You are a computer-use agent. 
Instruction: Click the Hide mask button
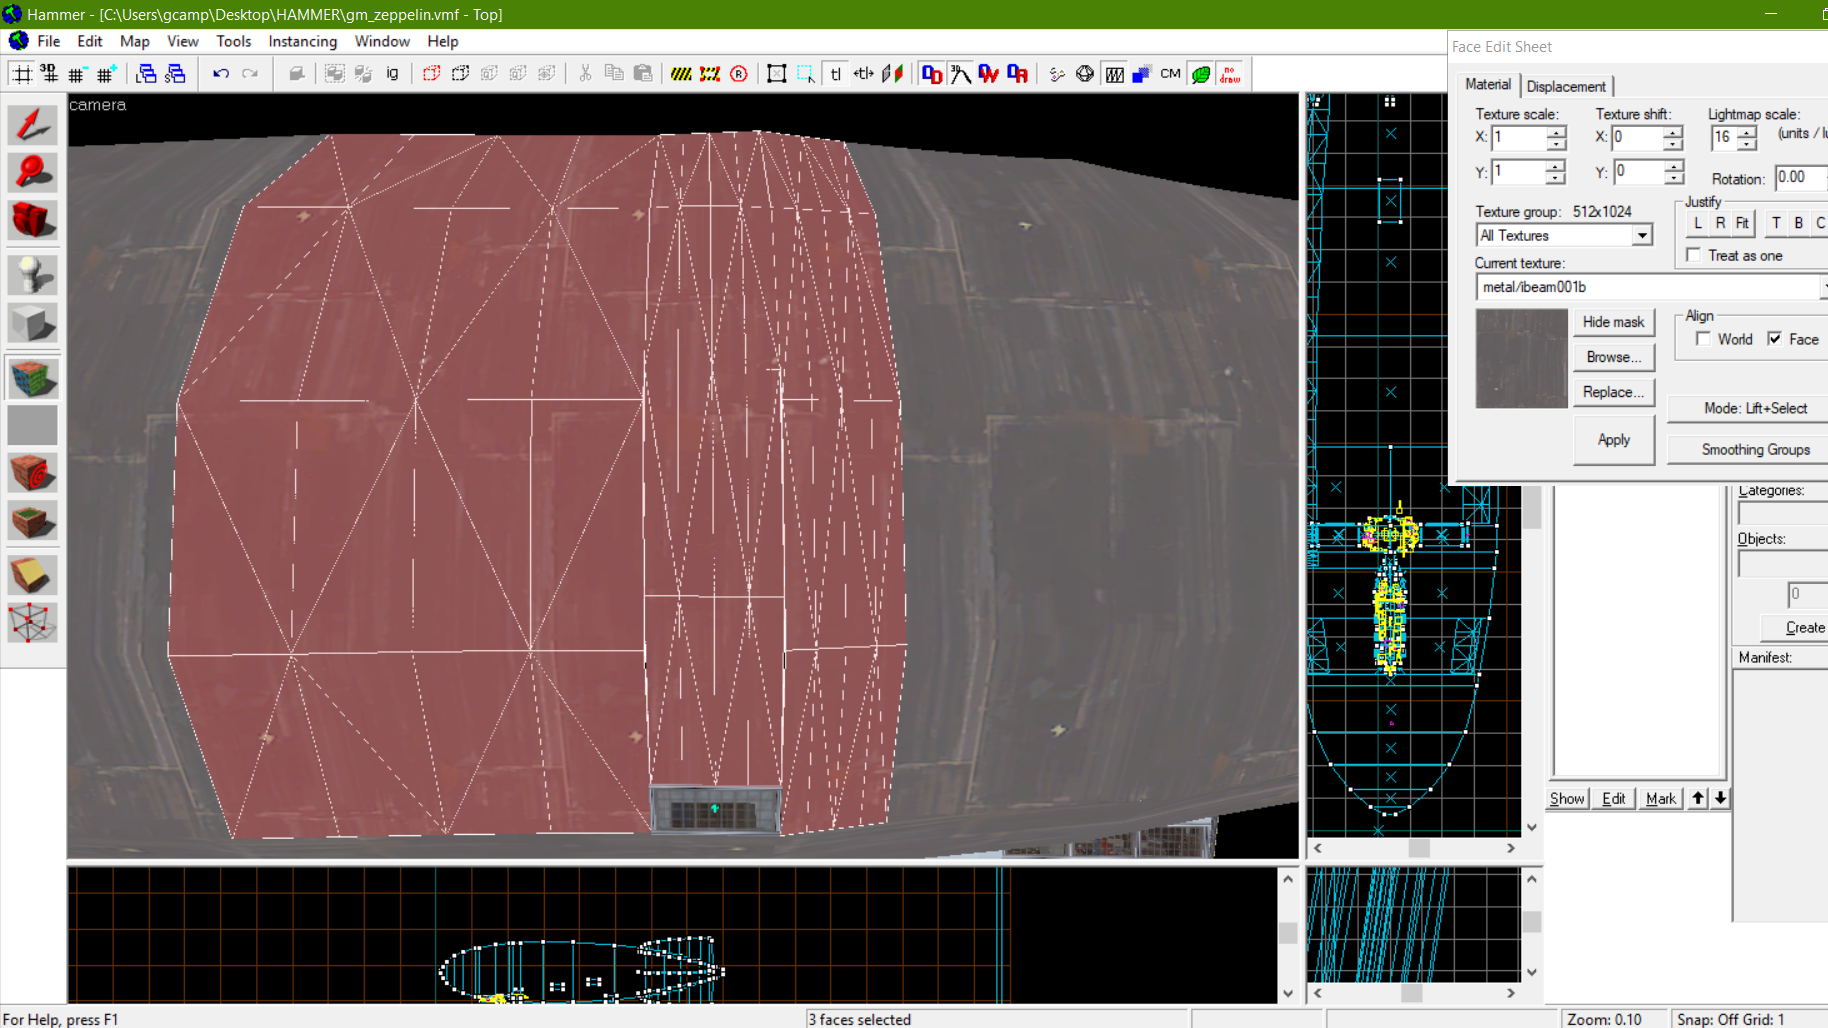tap(1613, 322)
